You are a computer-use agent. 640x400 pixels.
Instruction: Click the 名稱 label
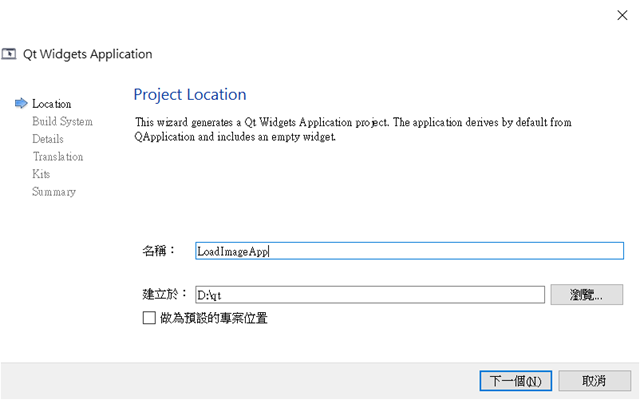pos(159,251)
